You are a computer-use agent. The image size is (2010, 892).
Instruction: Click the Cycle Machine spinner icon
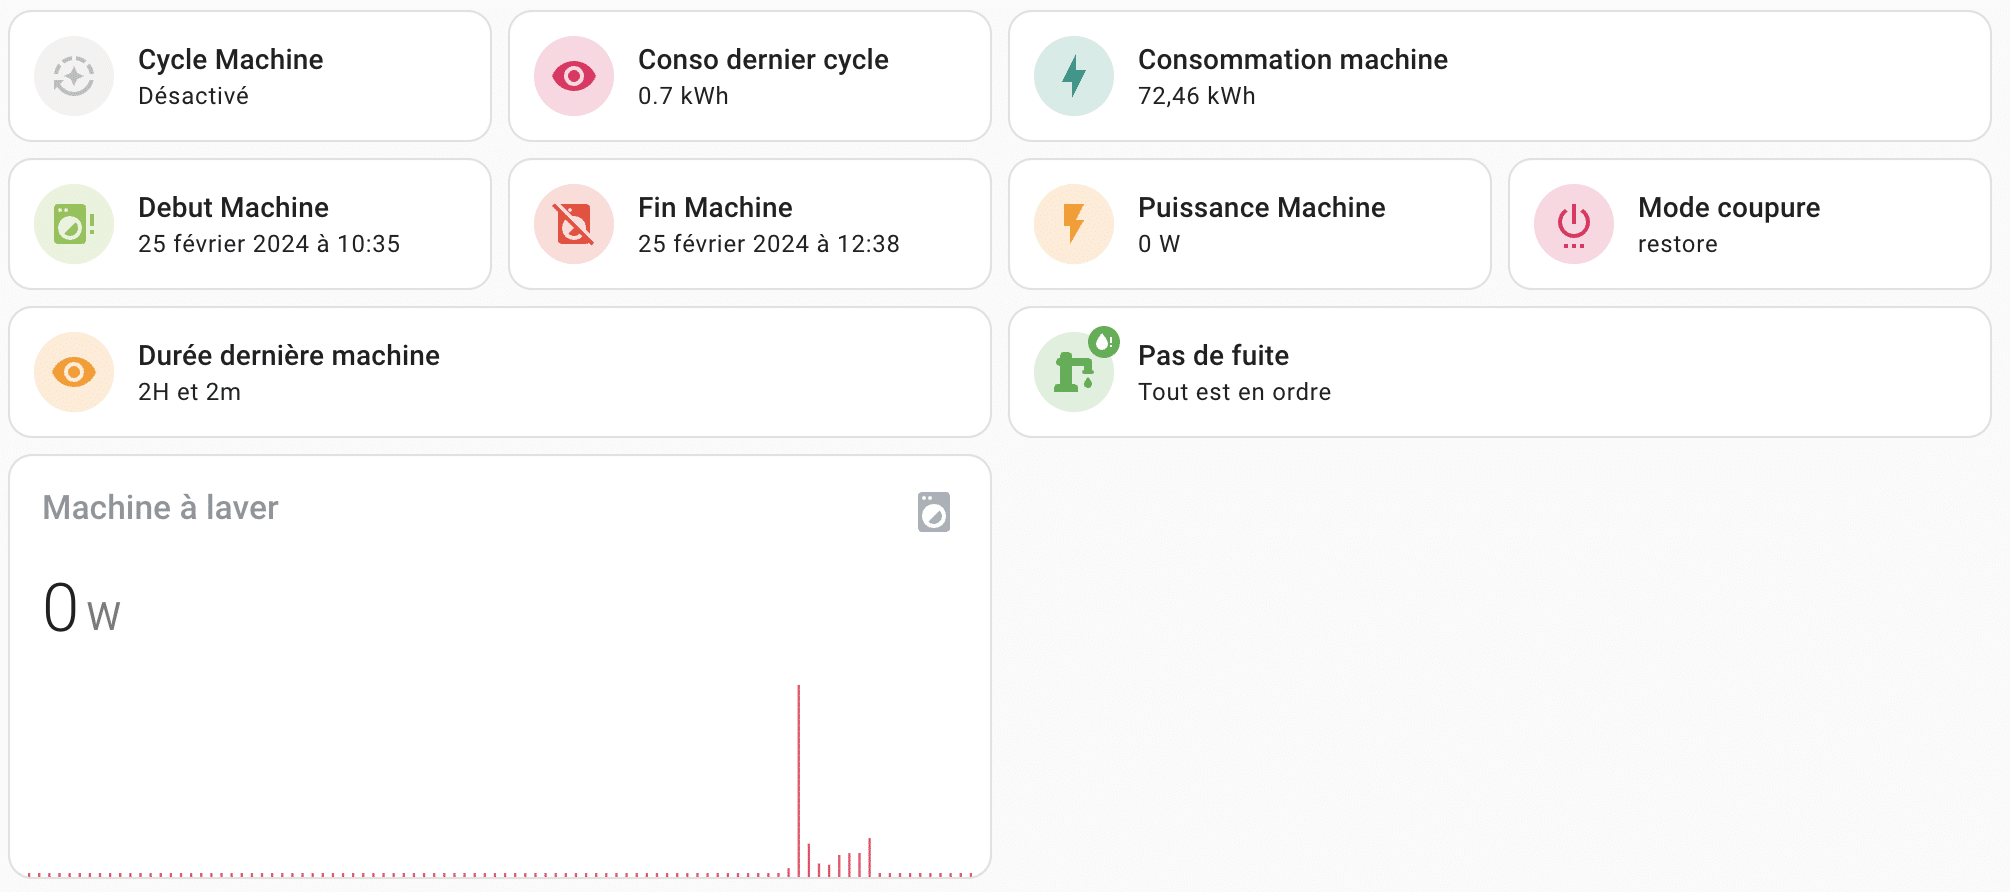tap(74, 76)
